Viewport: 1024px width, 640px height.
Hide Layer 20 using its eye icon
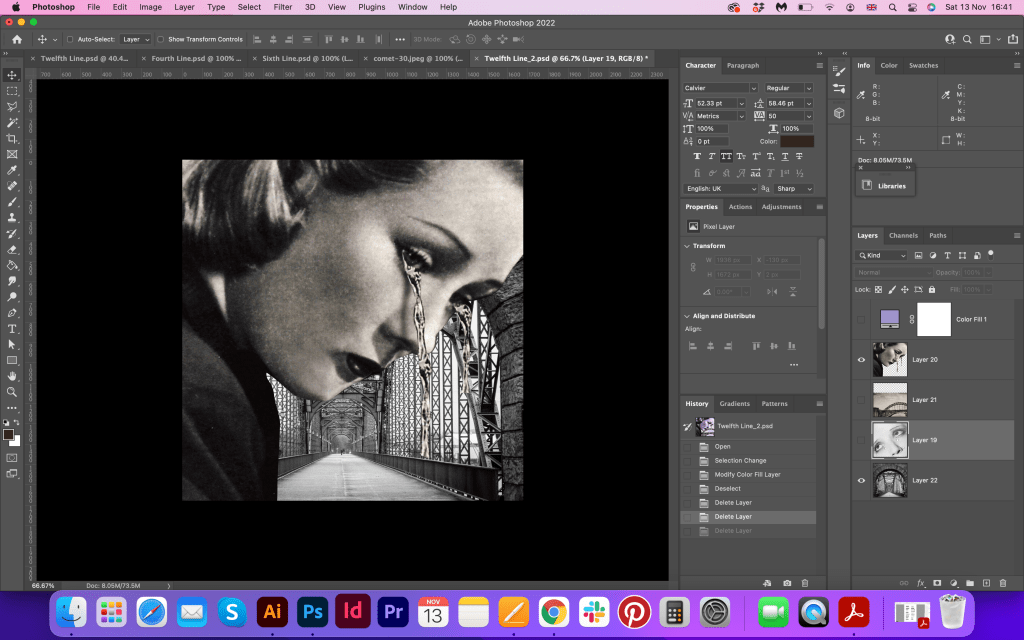[862, 360]
